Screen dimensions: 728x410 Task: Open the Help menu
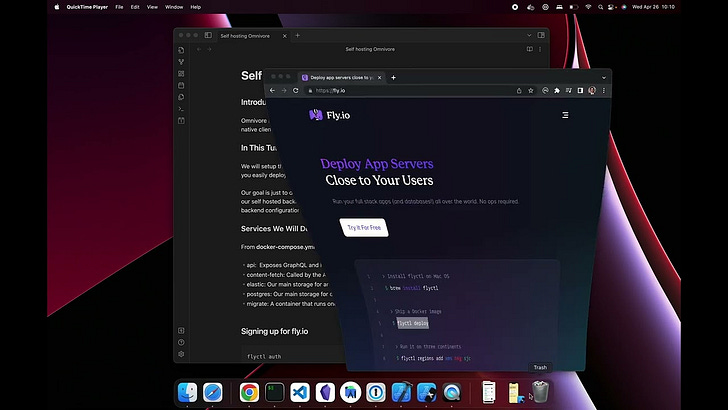(x=195, y=7)
